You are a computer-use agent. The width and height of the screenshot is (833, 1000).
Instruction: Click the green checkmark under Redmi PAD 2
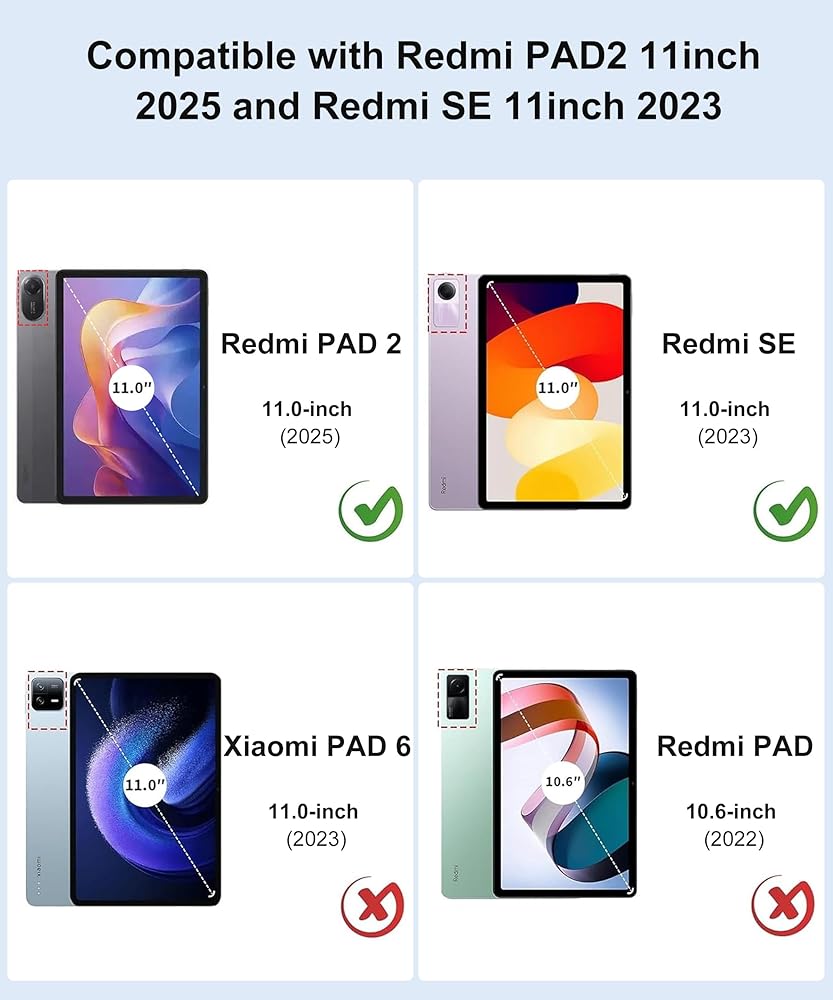point(371,511)
